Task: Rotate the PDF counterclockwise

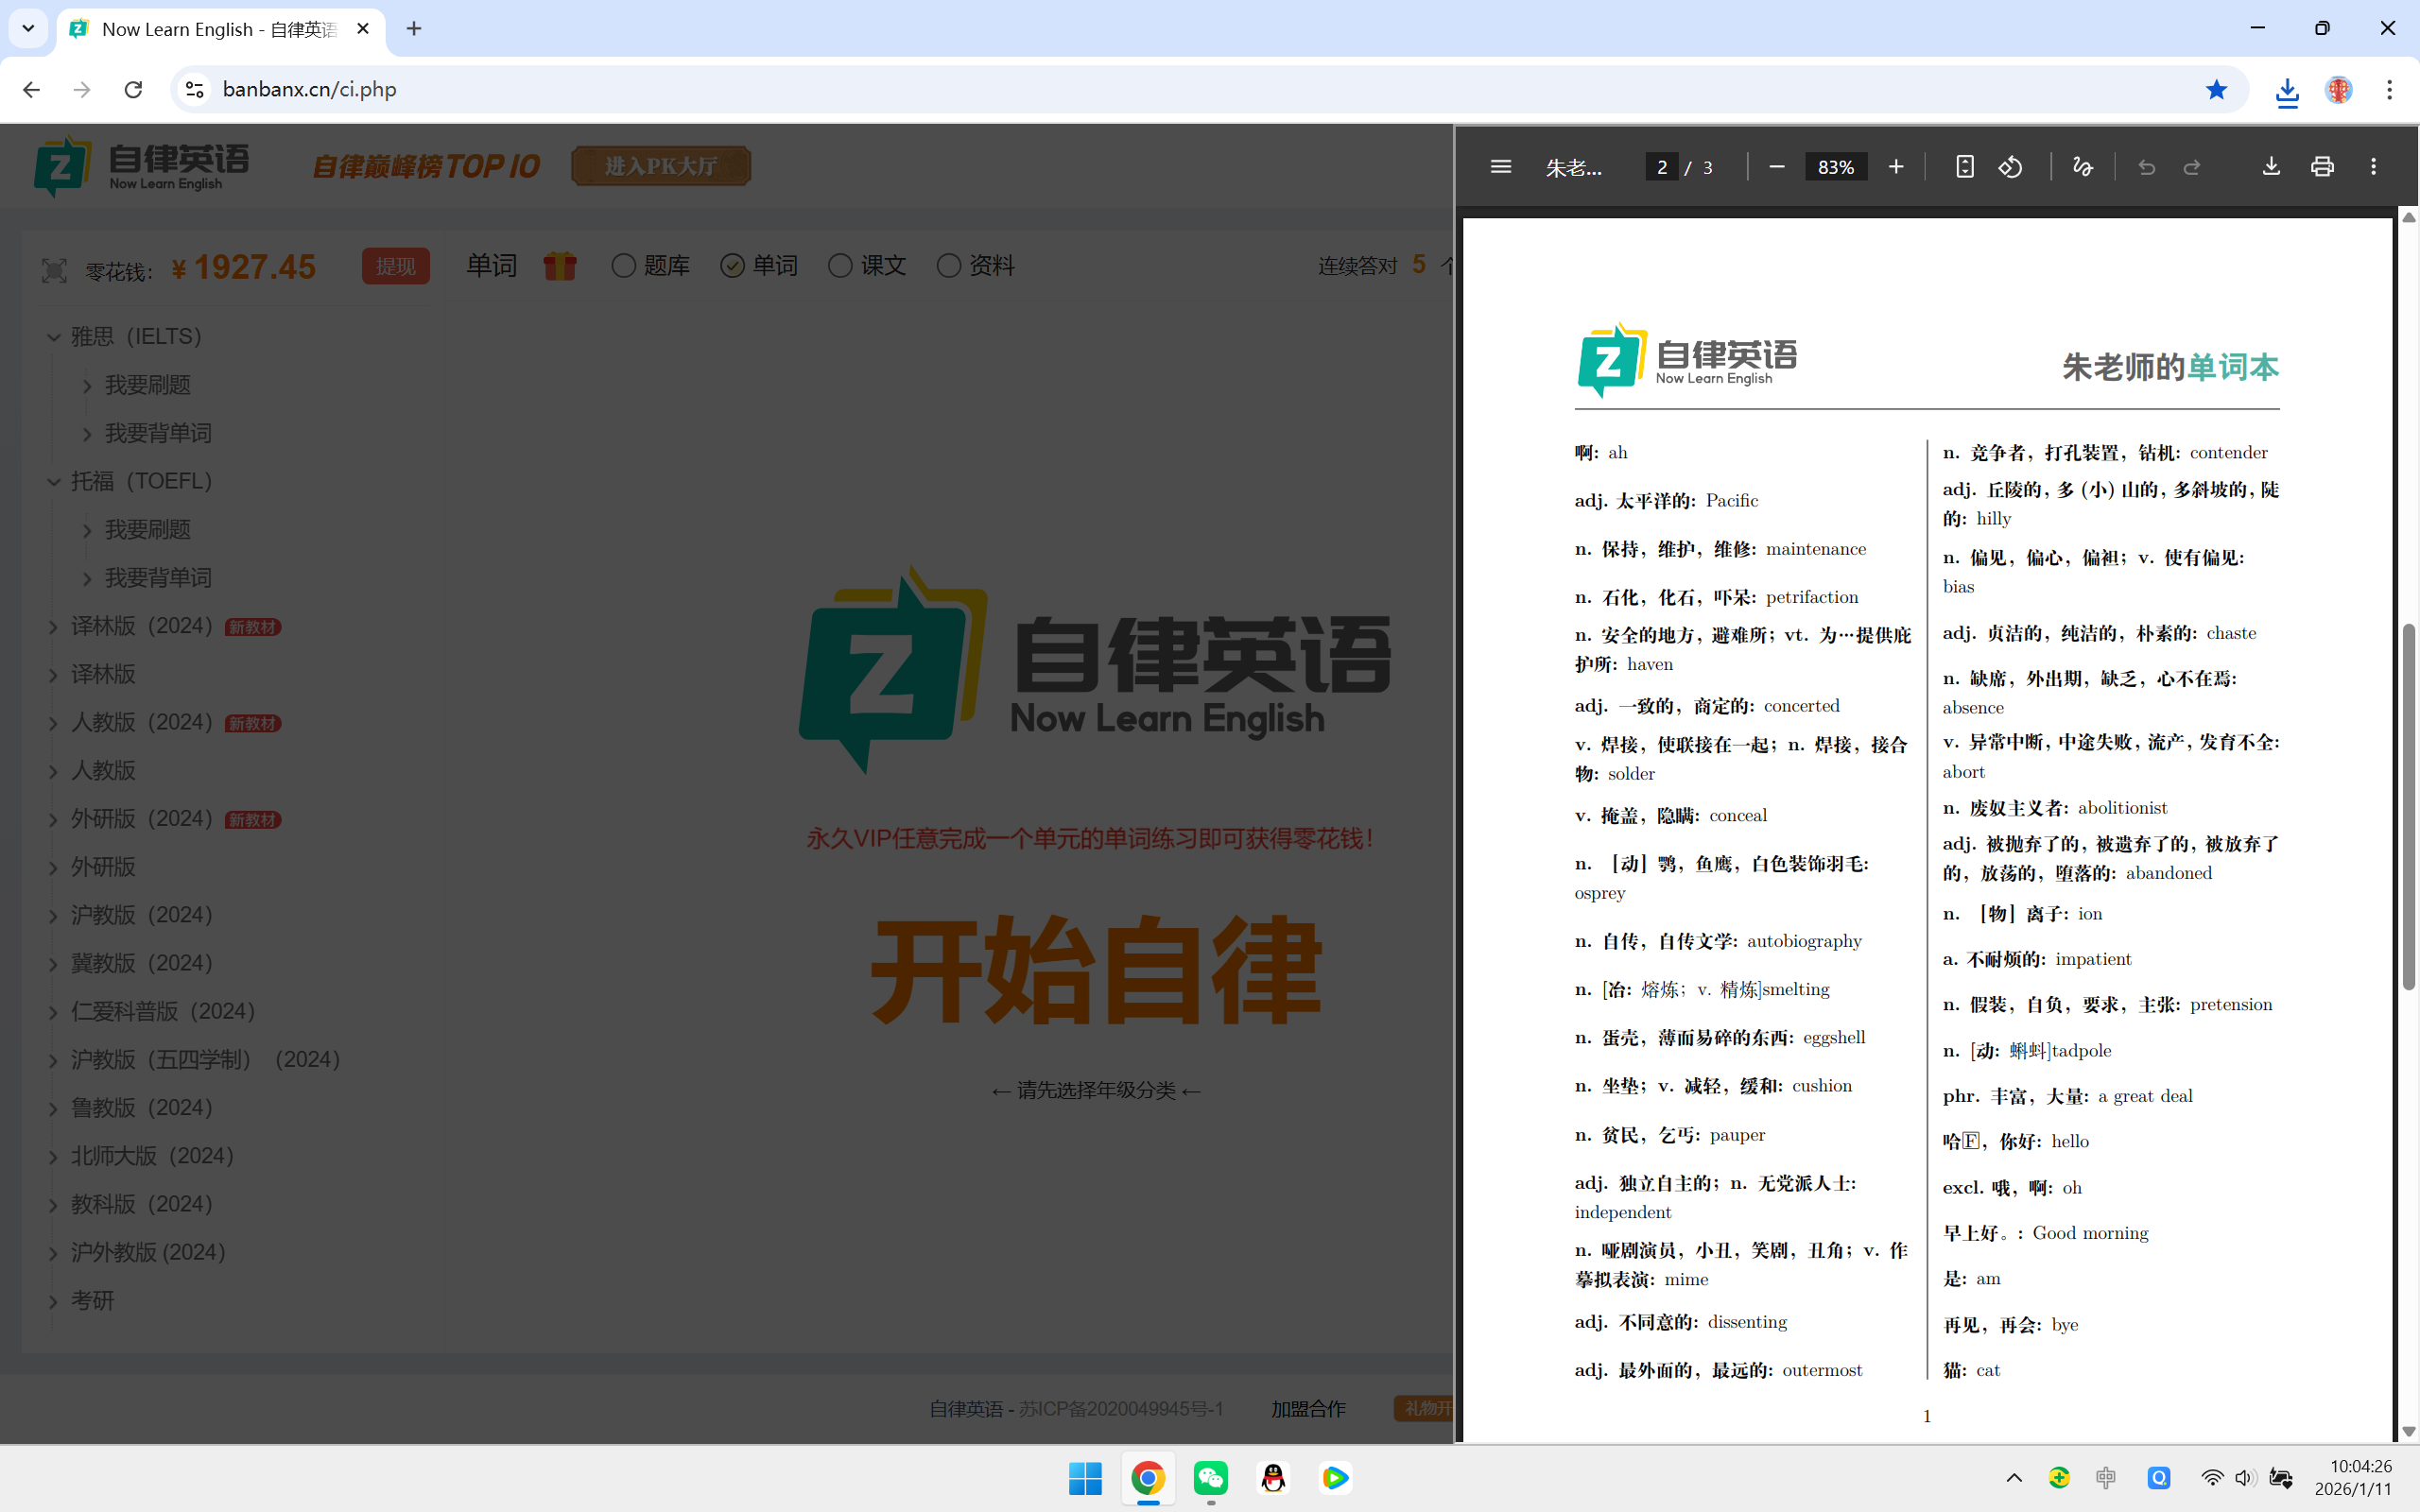Action: (2010, 167)
